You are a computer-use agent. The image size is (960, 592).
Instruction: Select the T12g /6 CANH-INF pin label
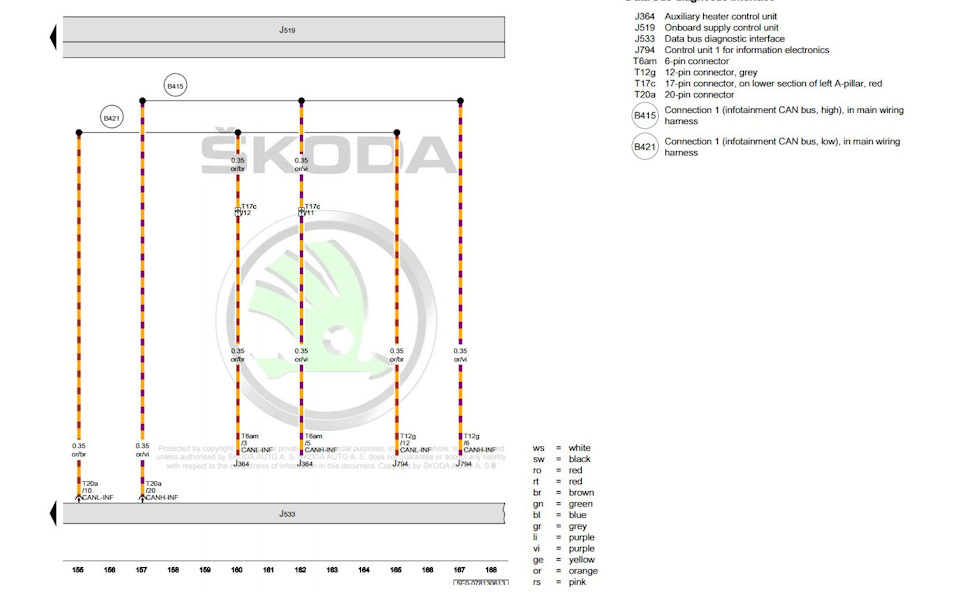click(479, 443)
